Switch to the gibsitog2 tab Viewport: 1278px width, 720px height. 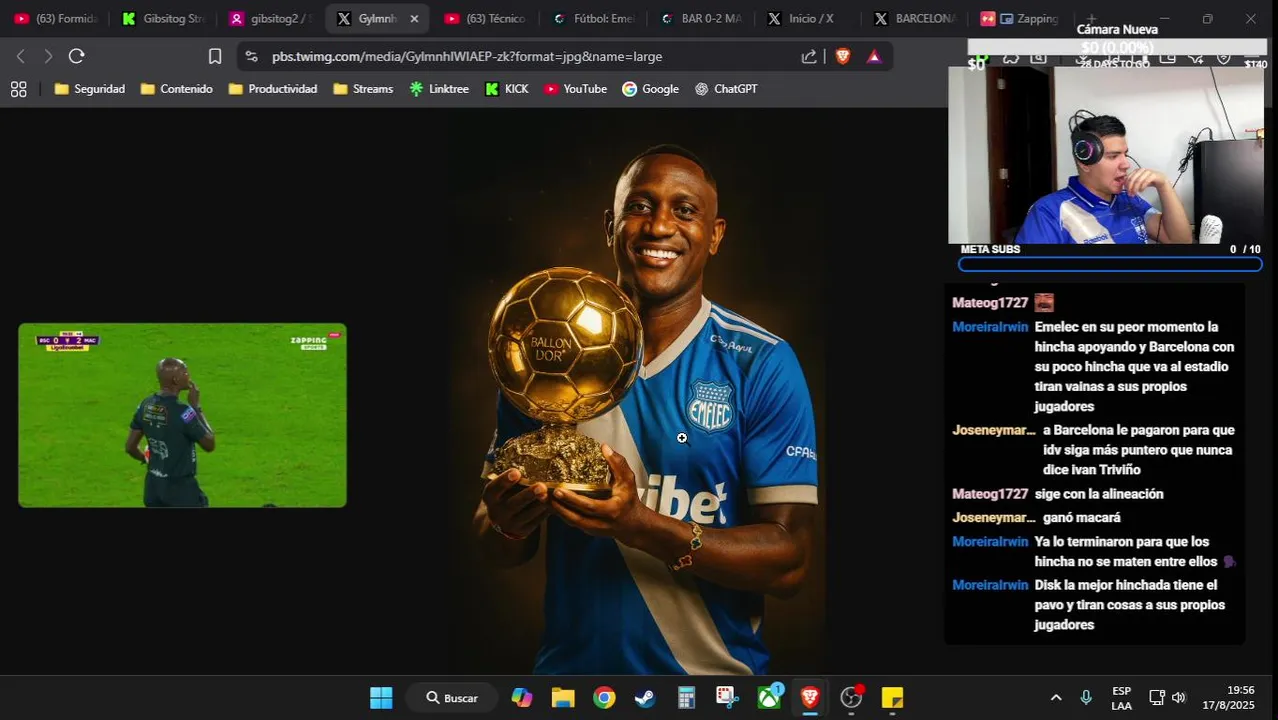(270, 19)
